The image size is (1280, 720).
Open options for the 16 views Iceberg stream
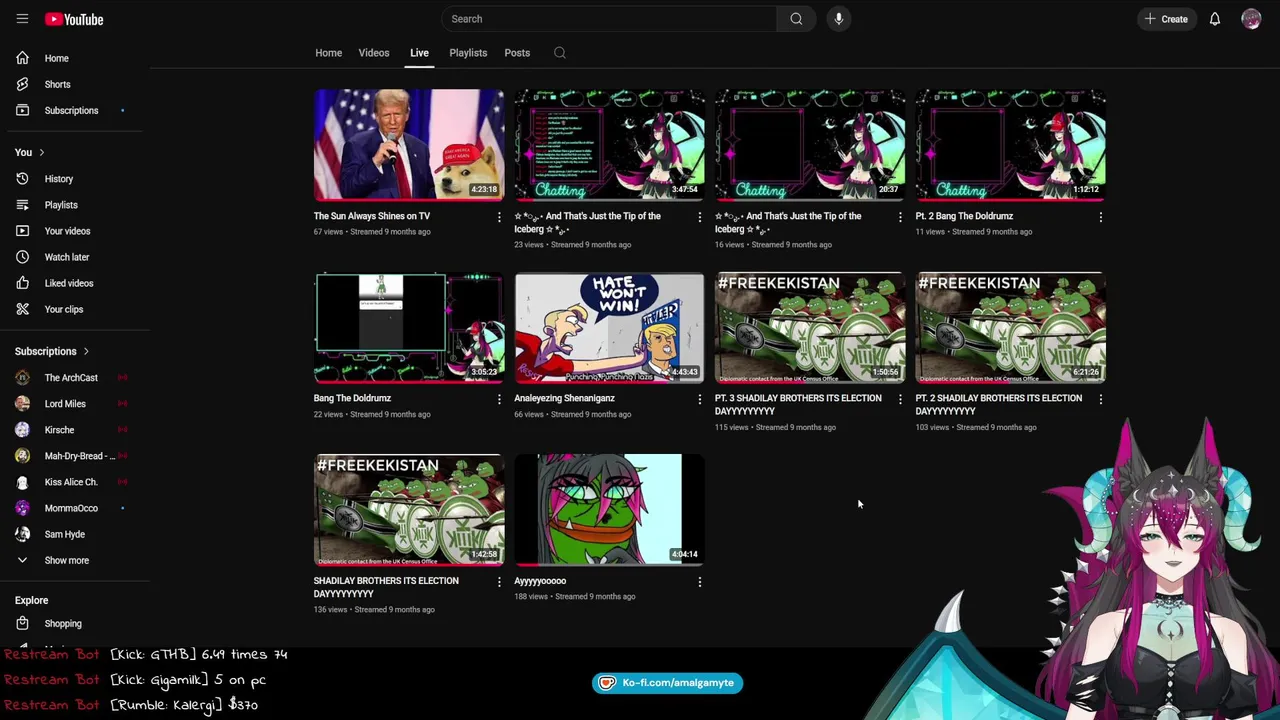[x=900, y=217]
